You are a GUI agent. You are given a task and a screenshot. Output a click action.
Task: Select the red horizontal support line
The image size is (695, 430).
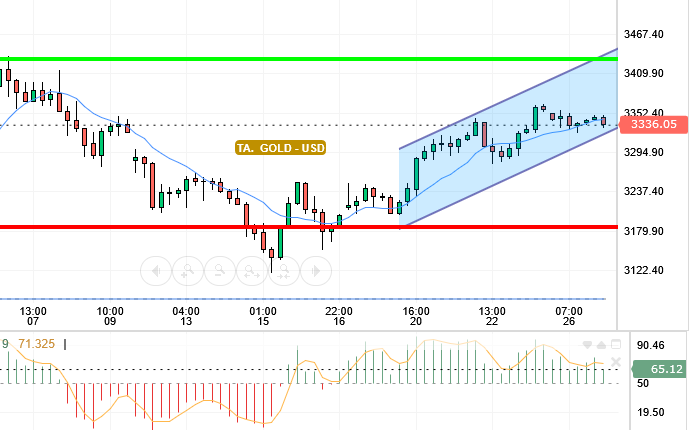pyautogui.click(x=308, y=227)
